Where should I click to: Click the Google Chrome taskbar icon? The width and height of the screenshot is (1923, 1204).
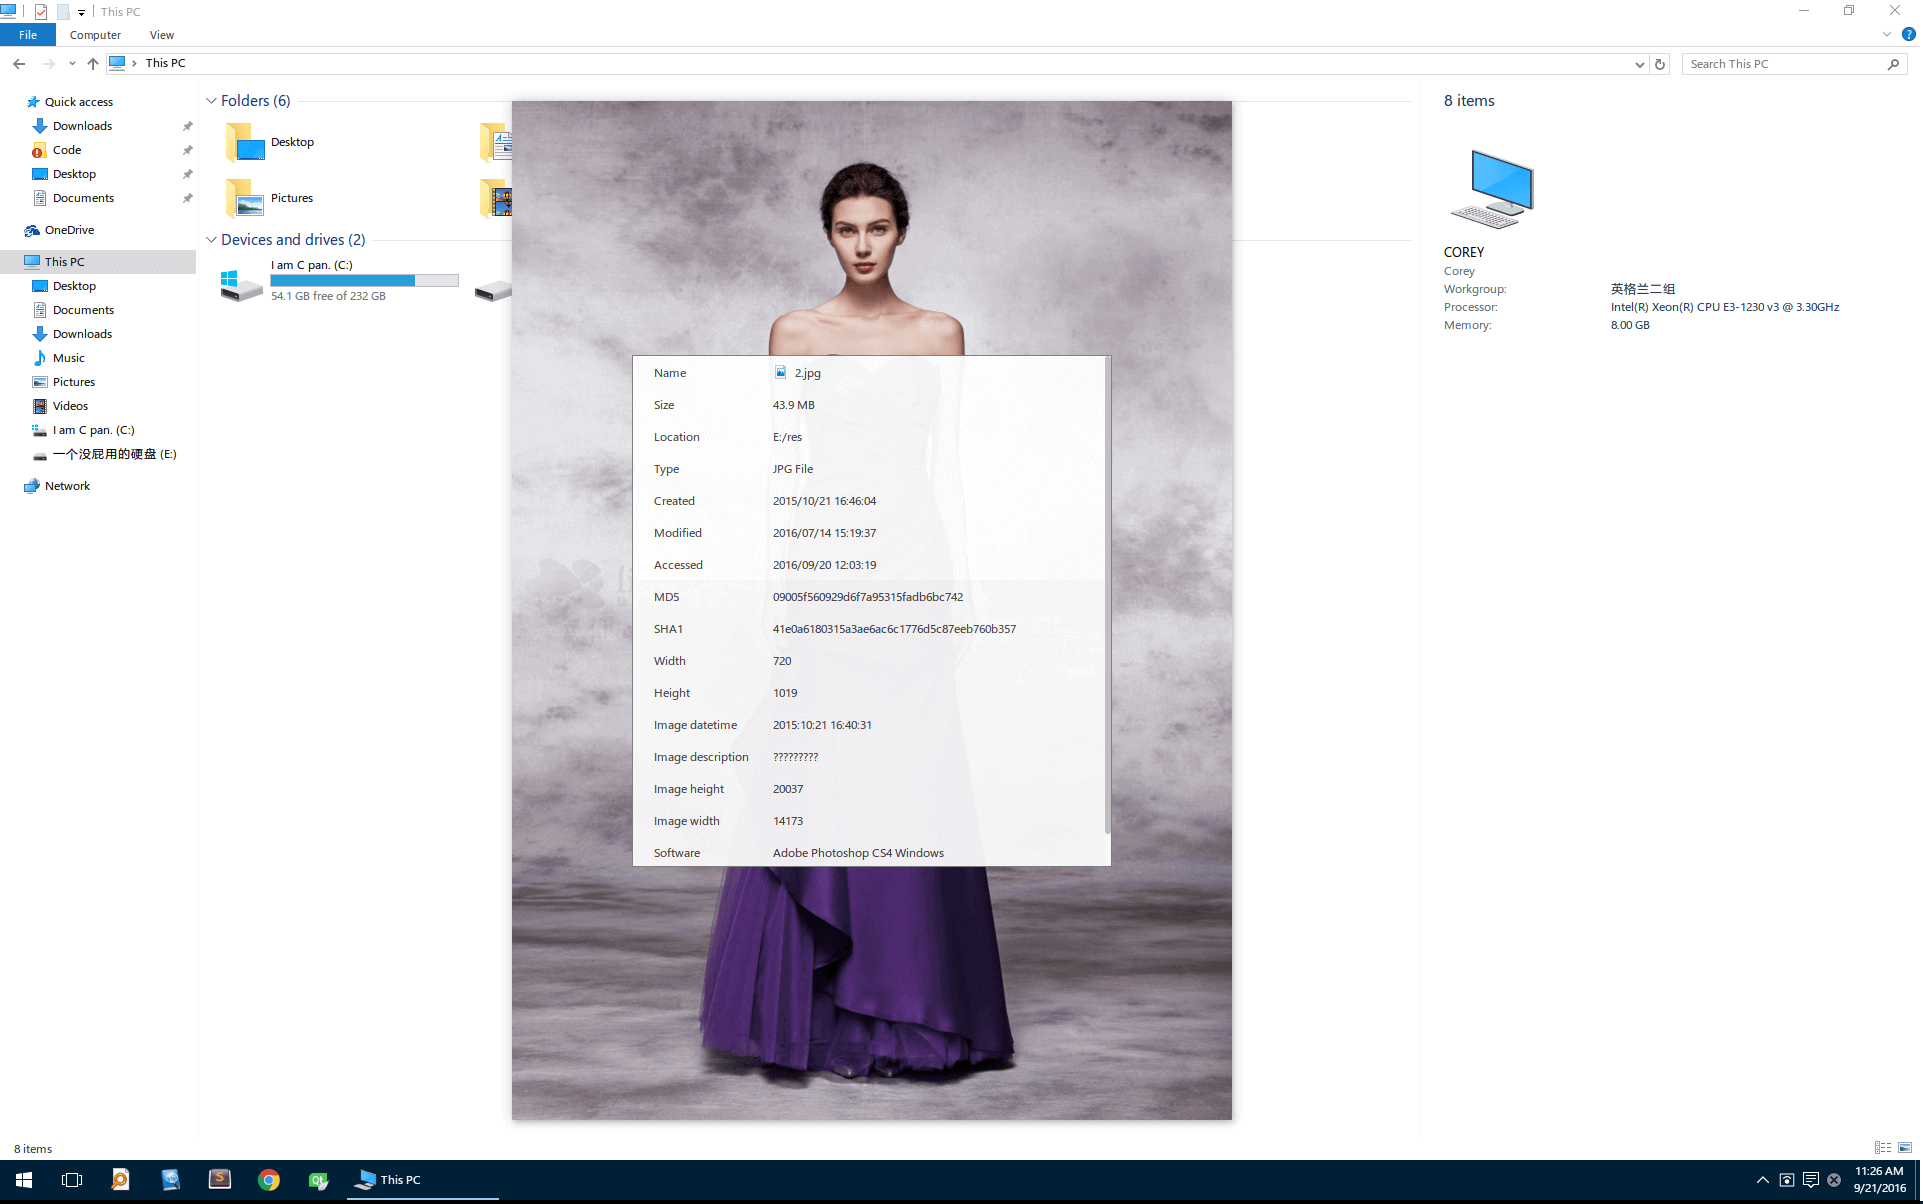click(x=268, y=1179)
